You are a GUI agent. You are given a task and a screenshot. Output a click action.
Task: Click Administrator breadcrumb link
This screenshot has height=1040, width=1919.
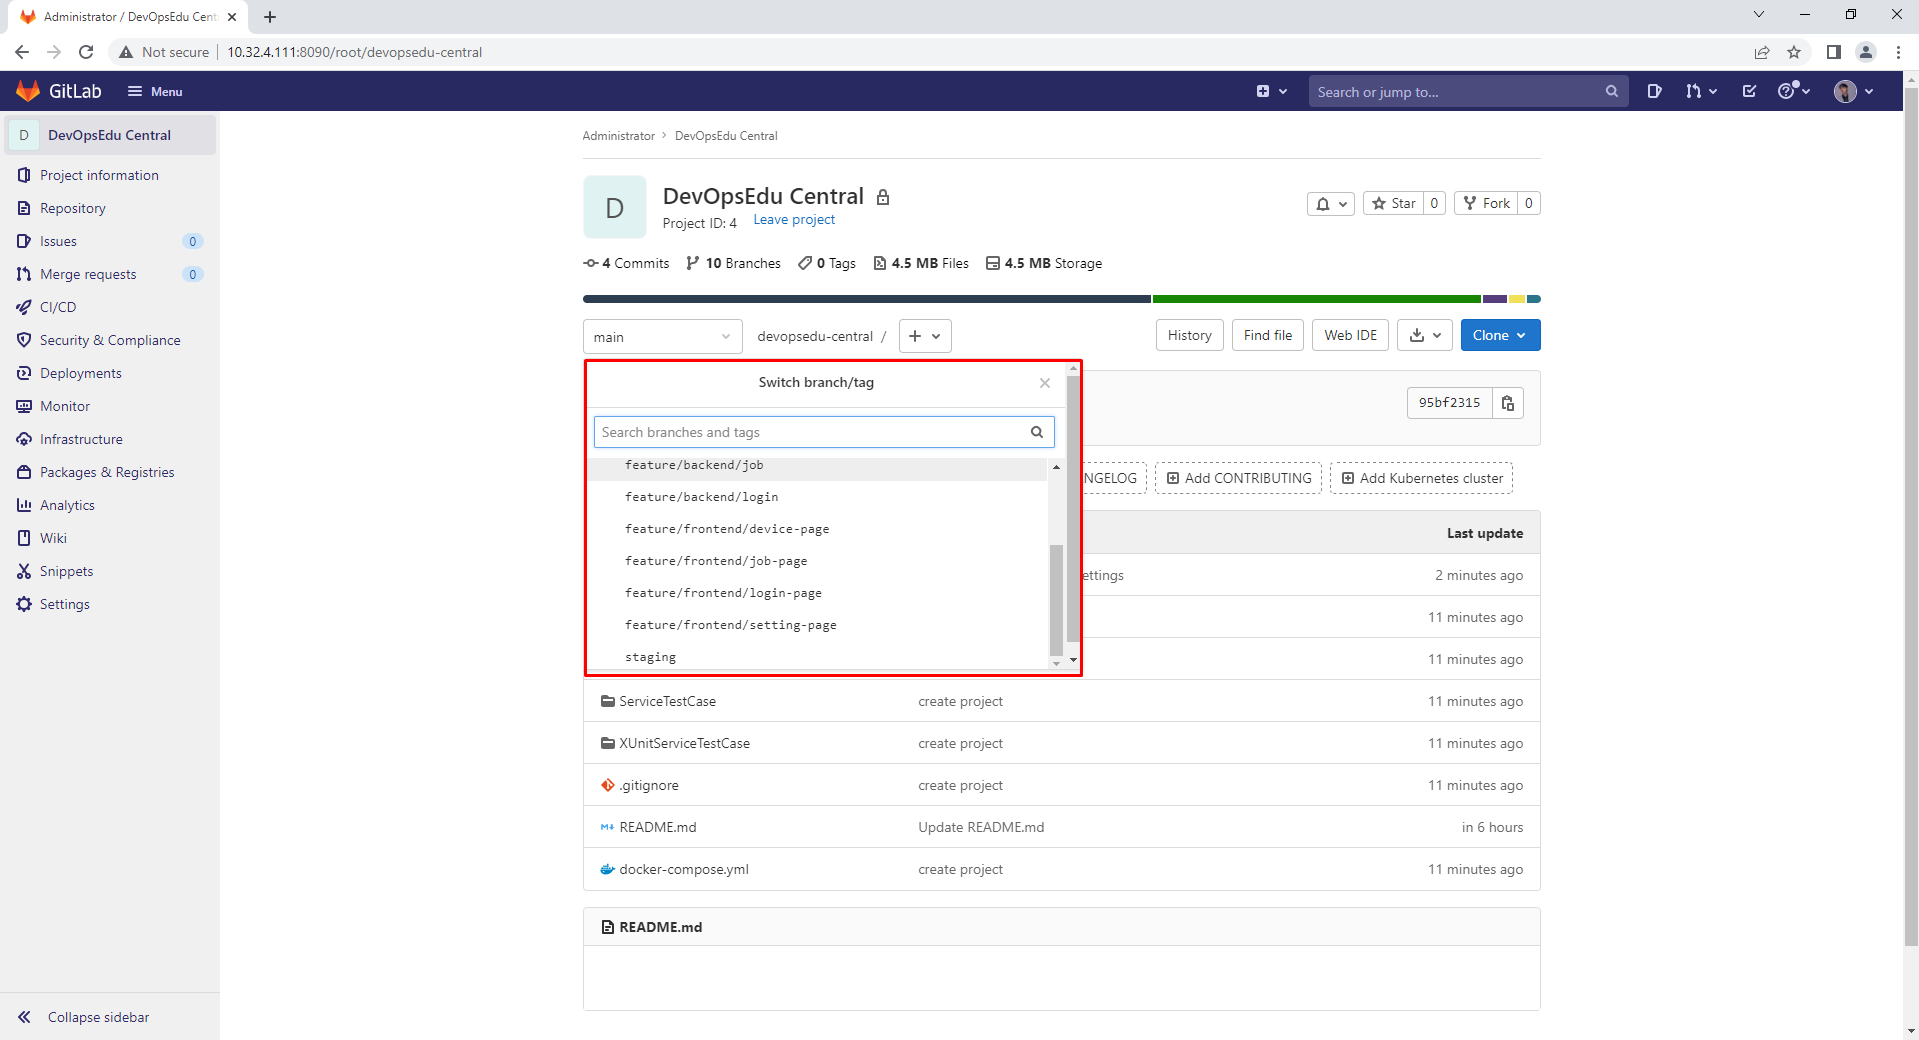pyautogui.click(x=618, y=136)
